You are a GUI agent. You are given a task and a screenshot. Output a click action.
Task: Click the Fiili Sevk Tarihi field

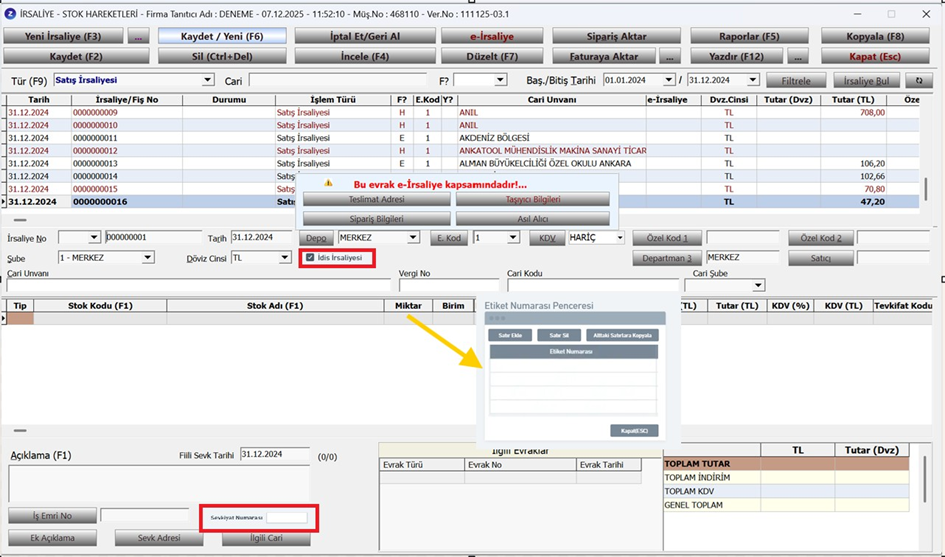[275, 455]
